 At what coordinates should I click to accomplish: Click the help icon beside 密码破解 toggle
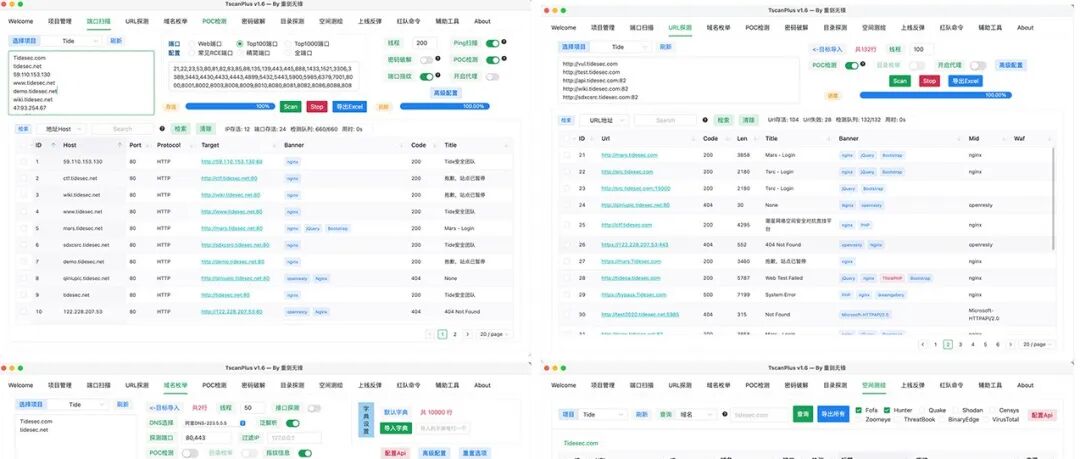point(438,58)
